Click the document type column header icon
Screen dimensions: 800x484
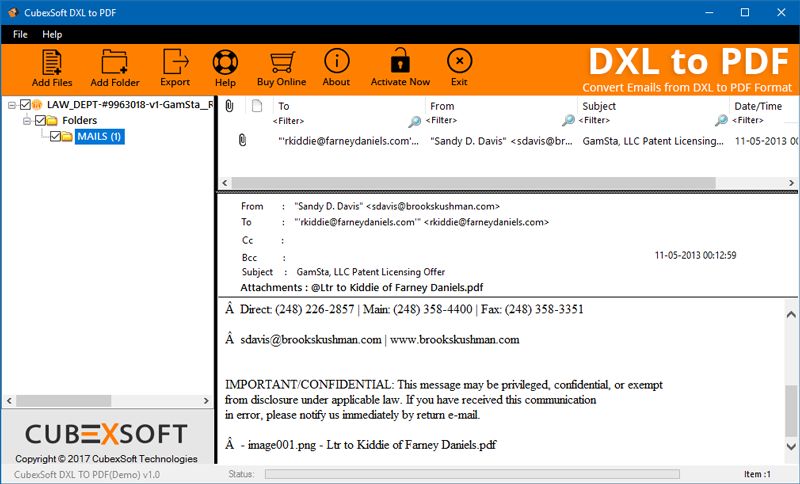pyautogui.click(x=257, y=106)
